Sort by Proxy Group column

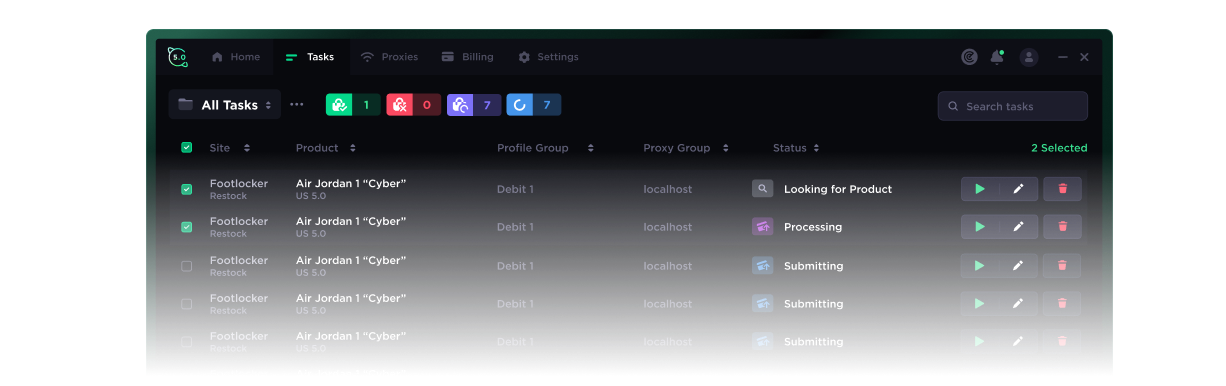click(x=686, y=148)
